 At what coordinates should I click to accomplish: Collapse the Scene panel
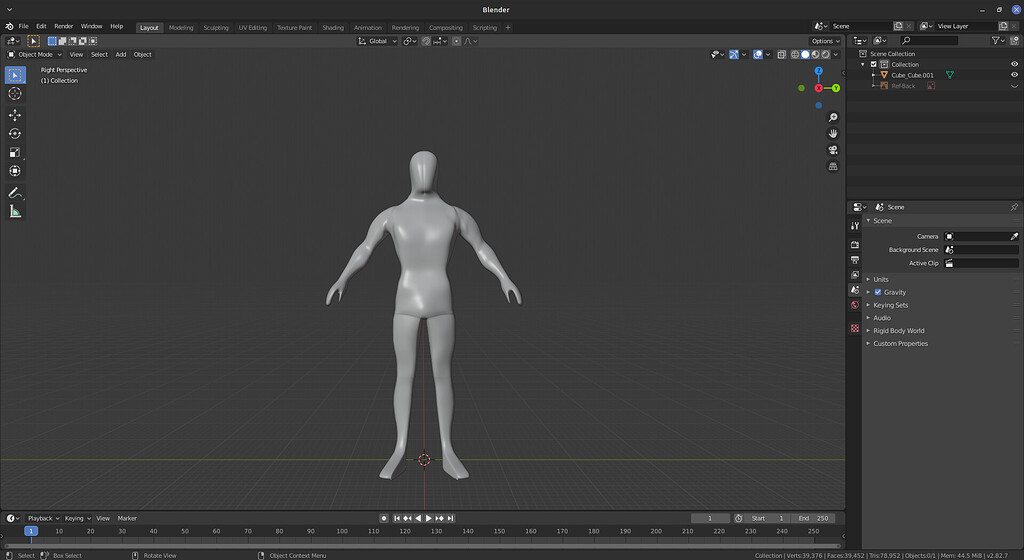882,221
